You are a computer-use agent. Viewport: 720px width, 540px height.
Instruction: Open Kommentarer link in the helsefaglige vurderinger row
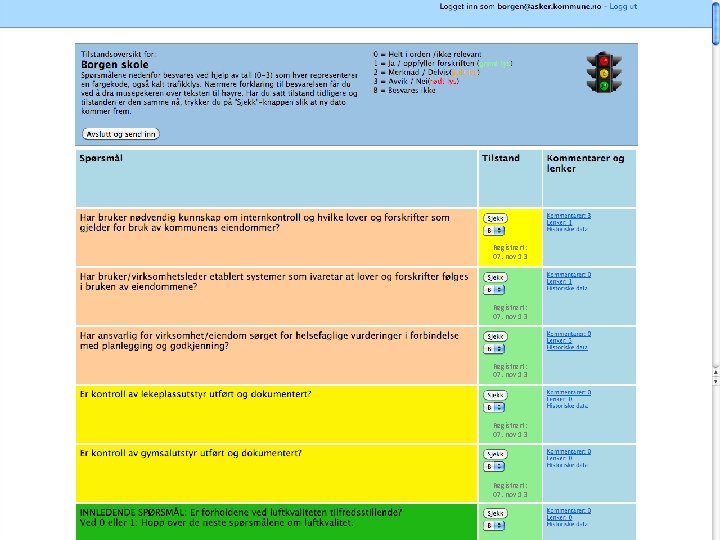tap(568, 333)
